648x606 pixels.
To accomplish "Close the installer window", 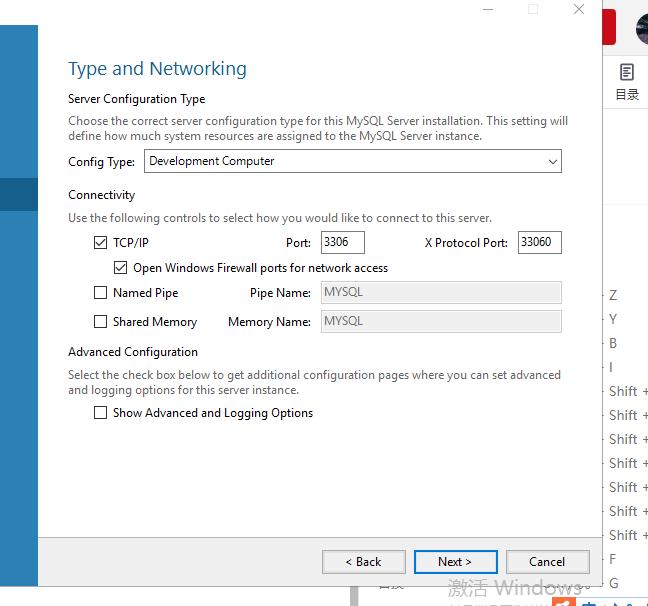I will tap(579, 9).
